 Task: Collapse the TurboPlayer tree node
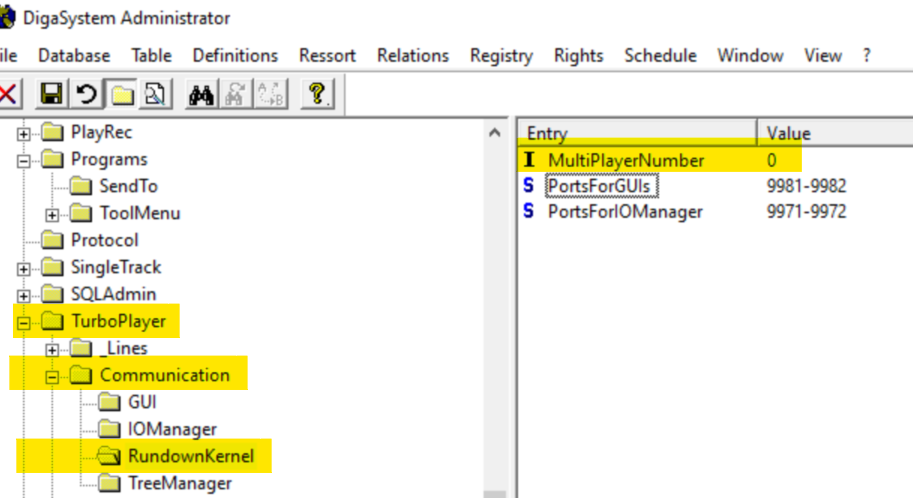23,322
